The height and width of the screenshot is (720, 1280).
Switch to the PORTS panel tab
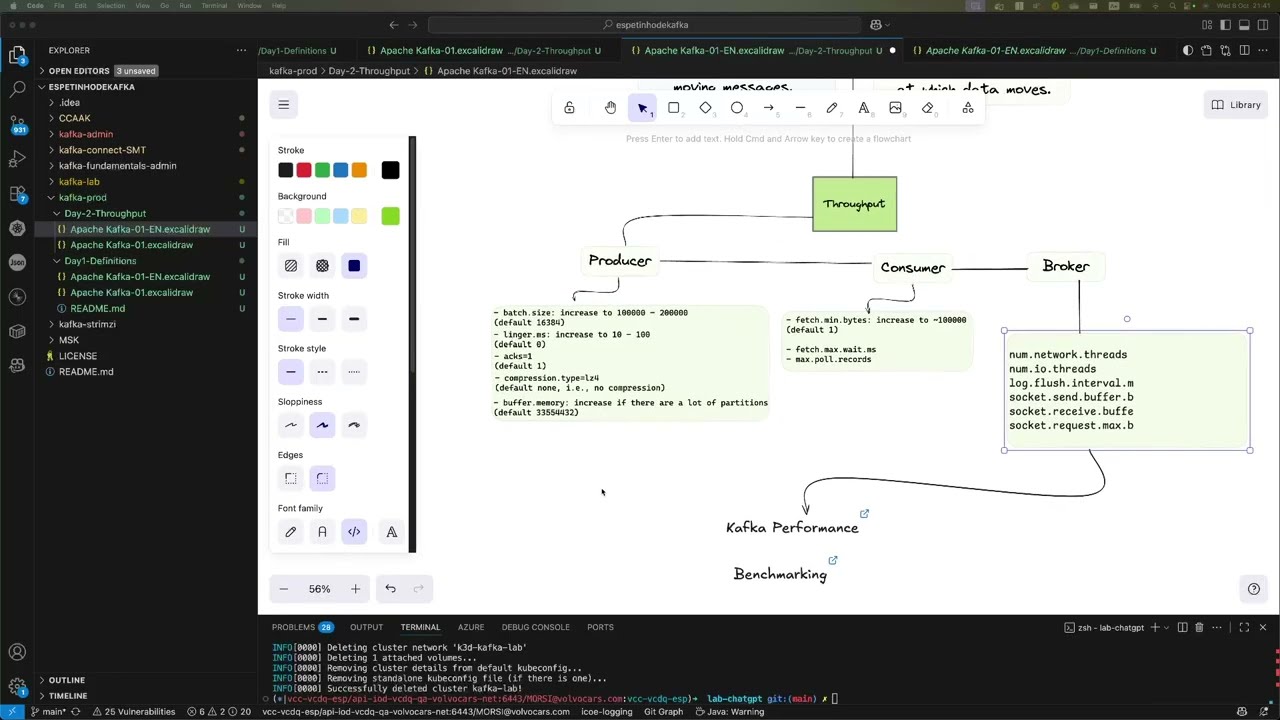(600, 627)
